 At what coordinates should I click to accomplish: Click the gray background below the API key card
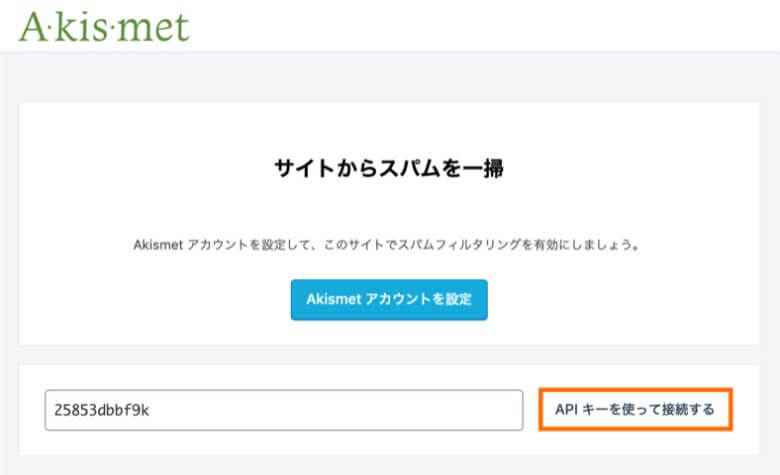pyautogui.click(x=390, y=466)
